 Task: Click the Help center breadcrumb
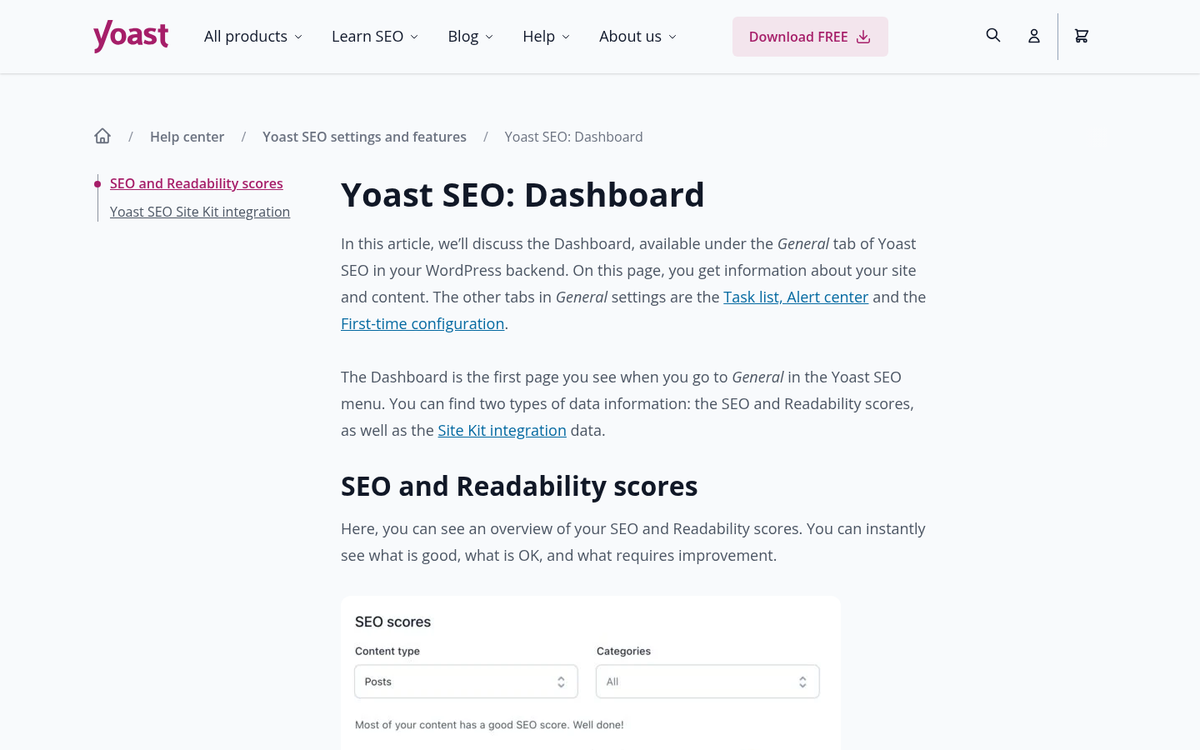(x=187, y=136)
